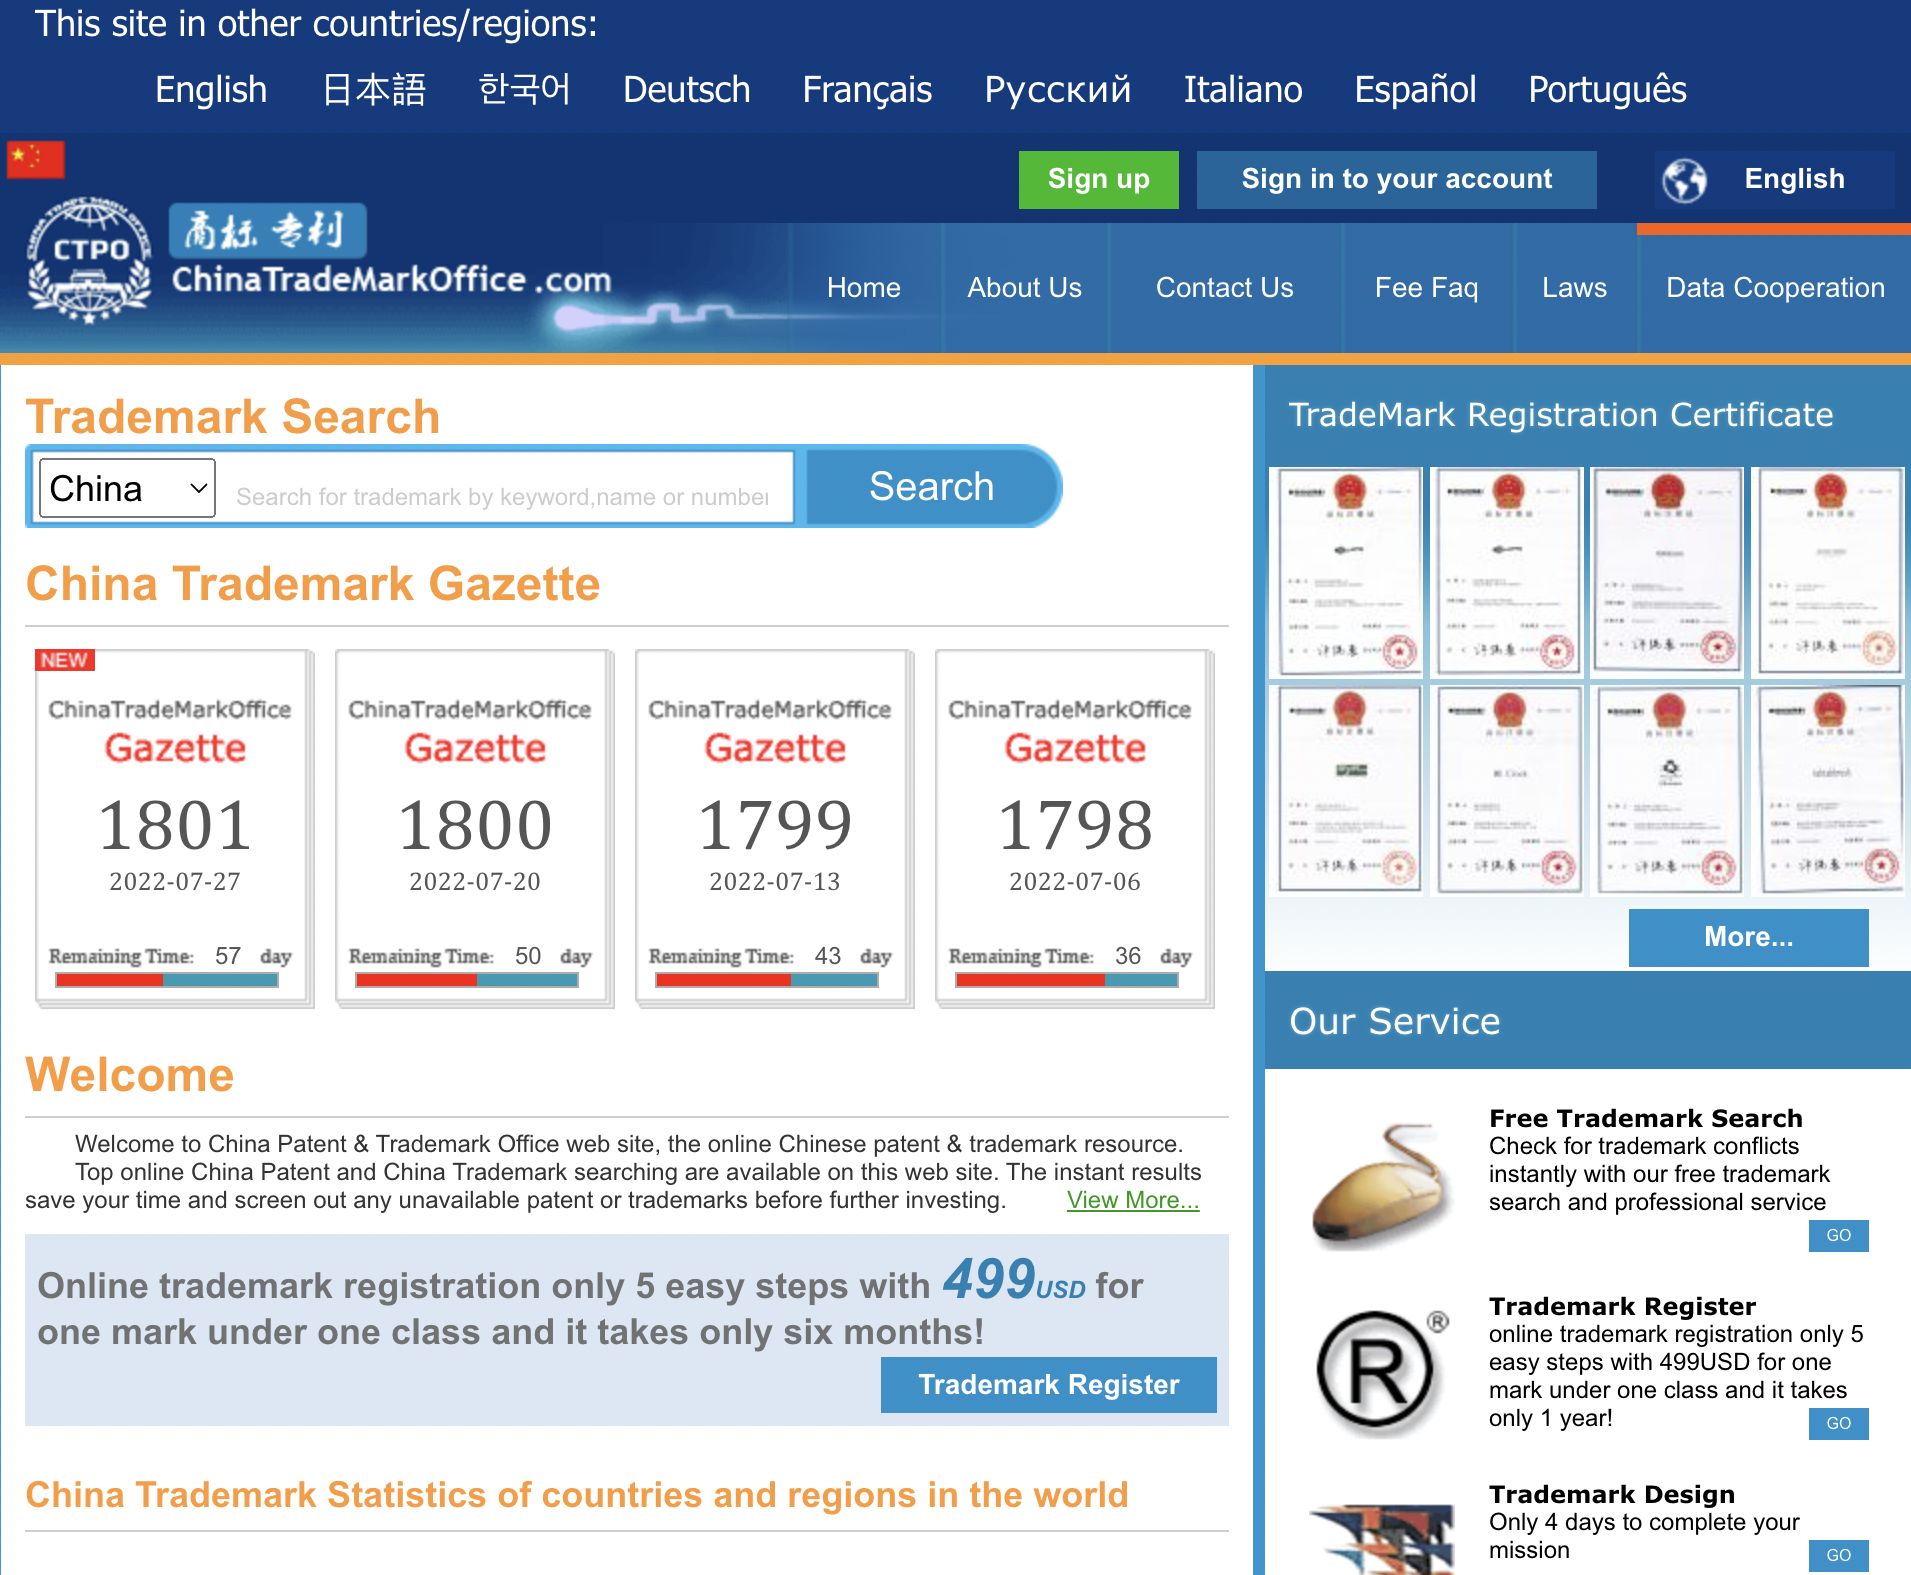The height and width of the screenshot is (1575, 1911).
Task: Click the Trademark Register button
Action: pyautogui.click(x=1048, y=1385)
